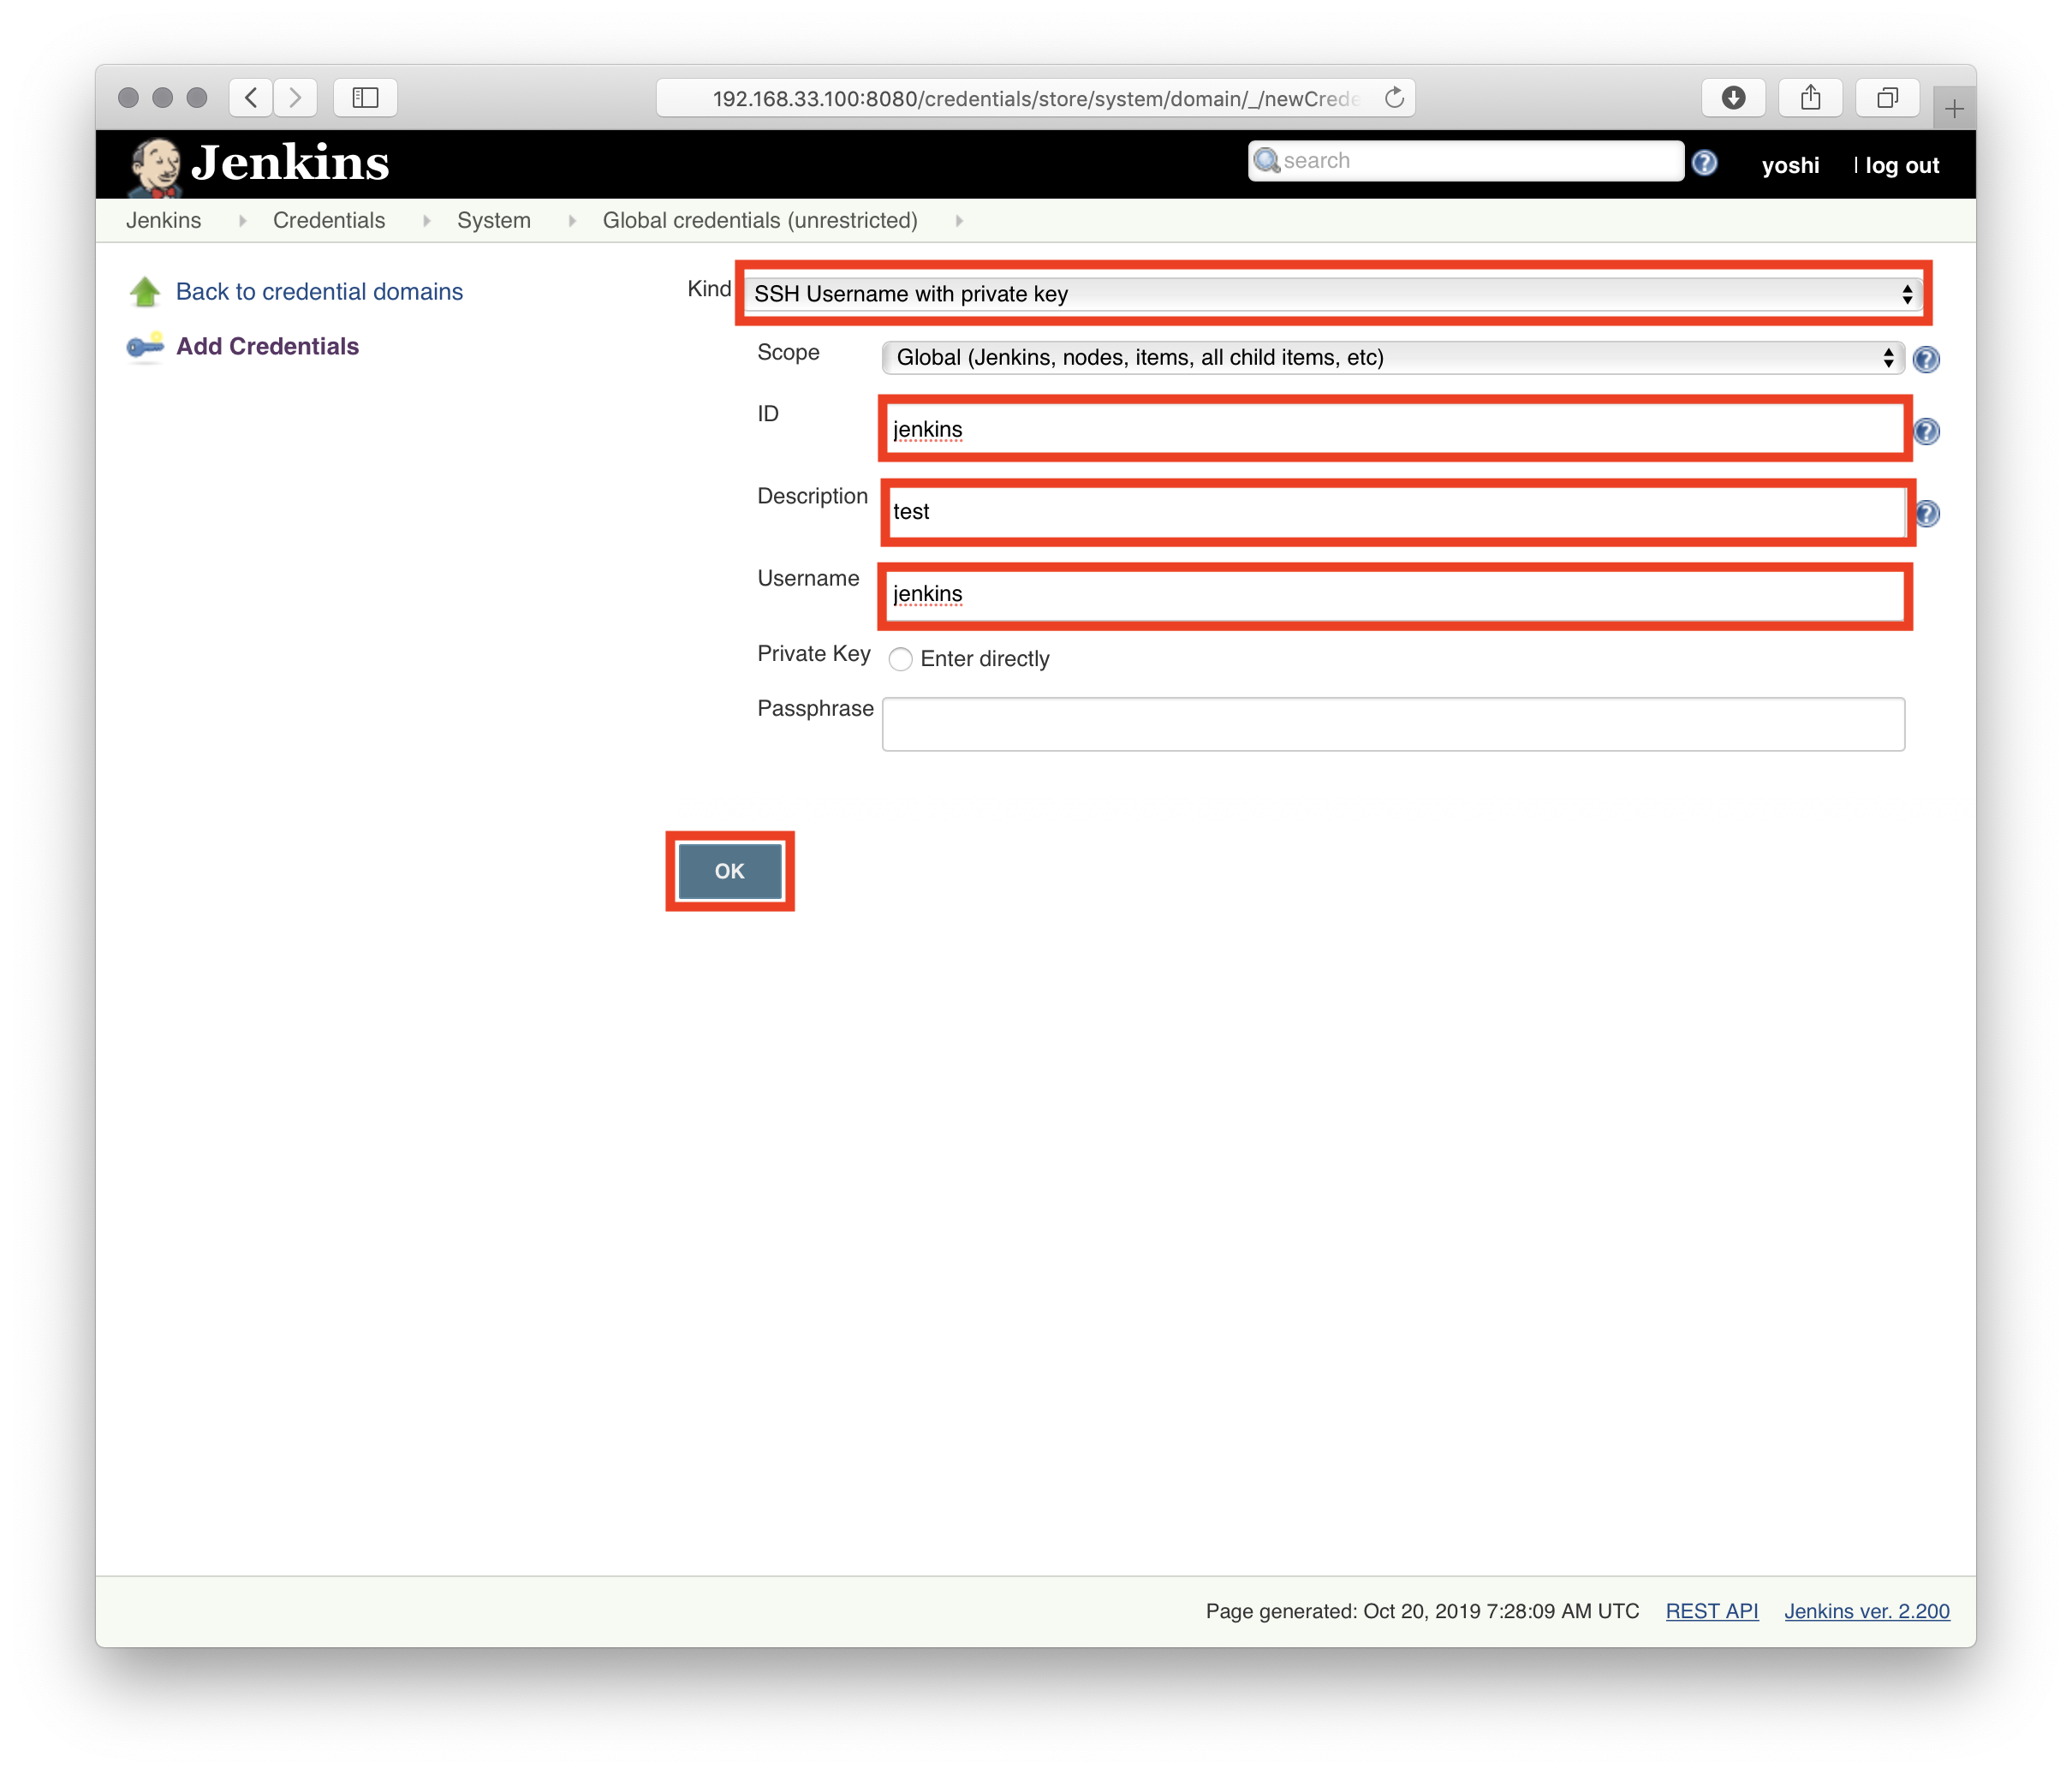The image size is (2072, 1774).
Task: Expand the Jenkins breadcrumb menu arrow
Action: click(x=242, y=221)
